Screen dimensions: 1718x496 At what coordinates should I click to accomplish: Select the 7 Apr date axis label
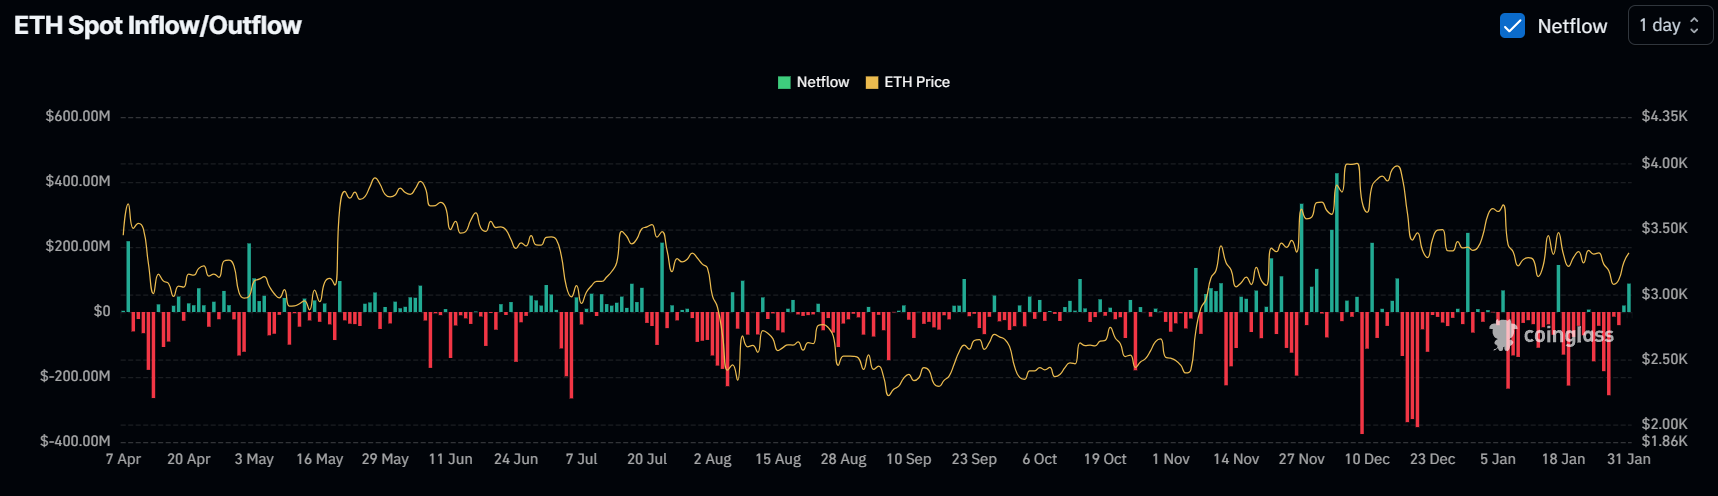click(123, 459)
